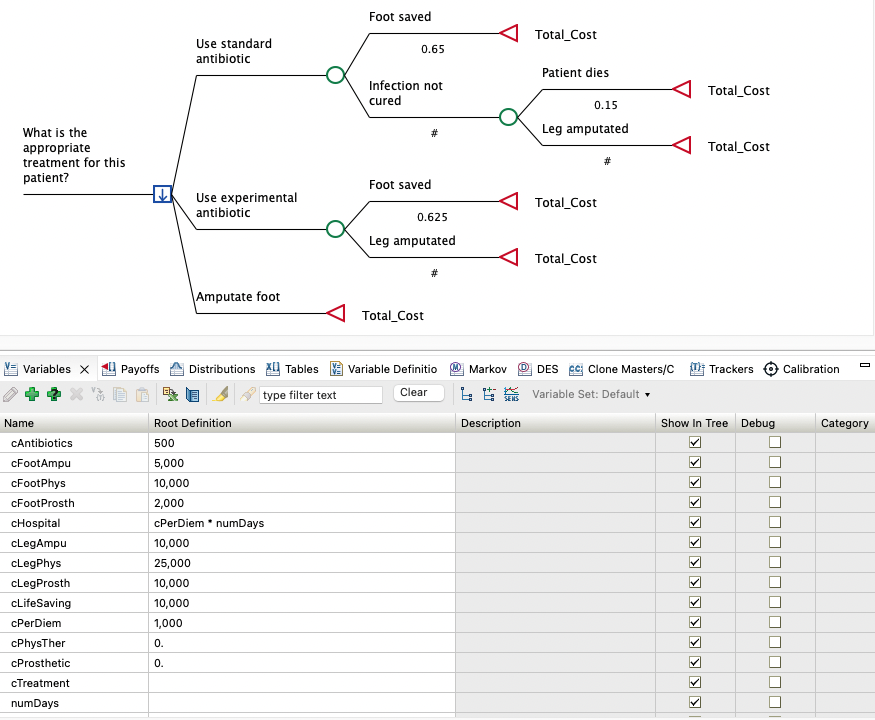The image size is (875, 720).
Task: Uncheck Show In Tree for cAntibiotics
Action: click(694, 442)
